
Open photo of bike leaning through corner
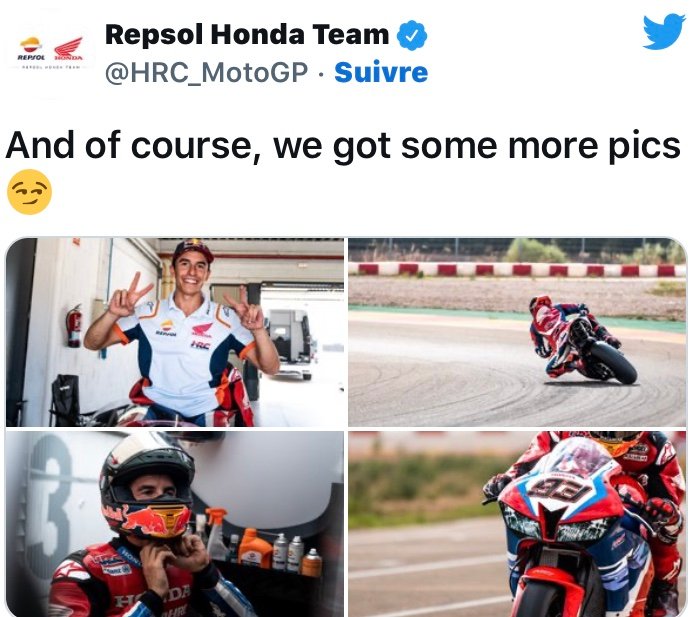tap(517, 332)
